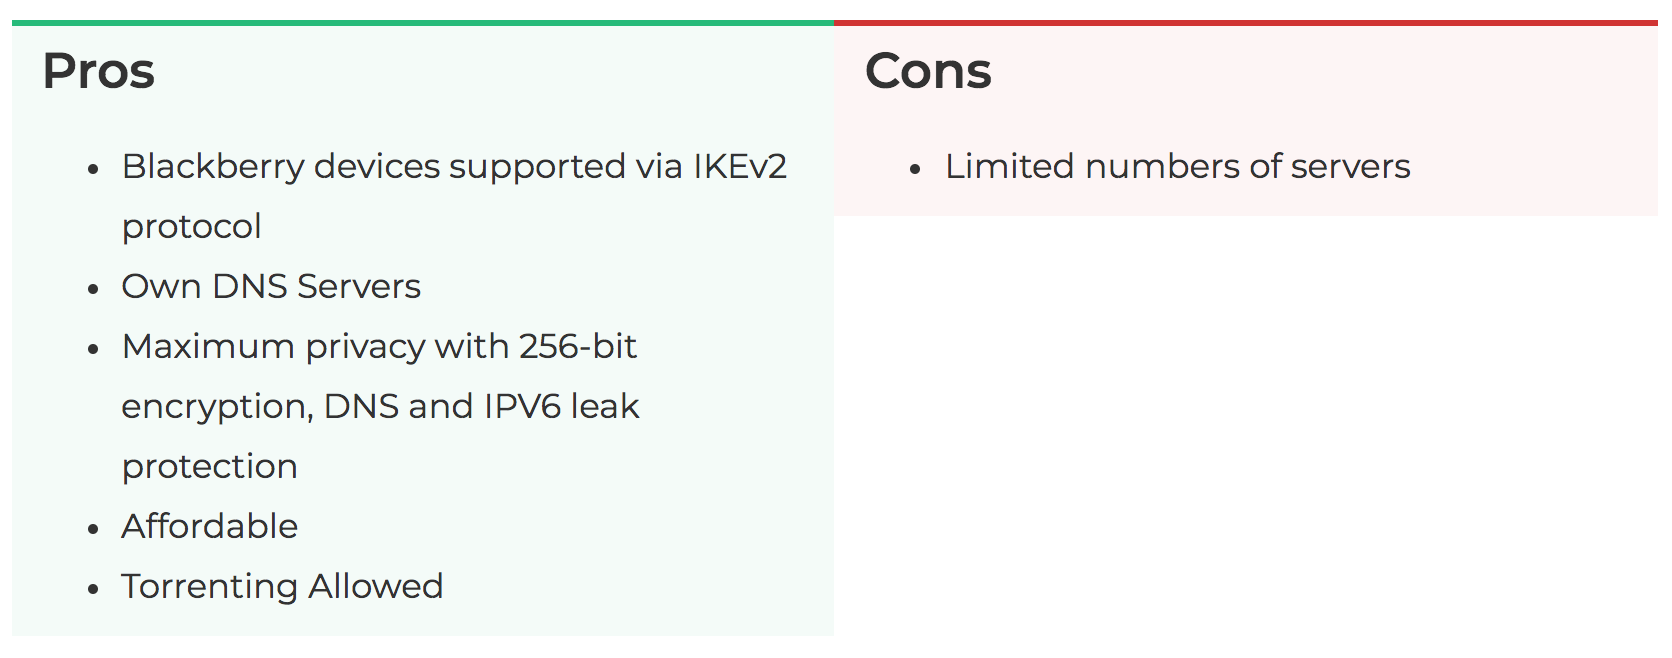1672x658 pixels.
Task: Click the word IKEv2
Action: tap(740, 166)
